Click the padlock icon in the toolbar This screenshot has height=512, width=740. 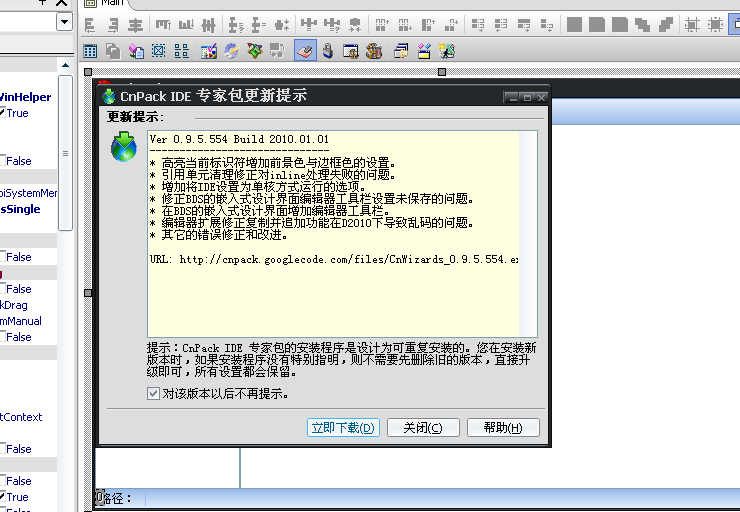click(x=327, y=50)
